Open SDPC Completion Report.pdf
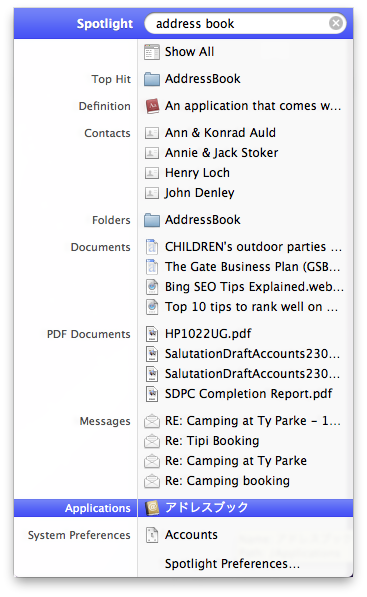 [249, 394]
